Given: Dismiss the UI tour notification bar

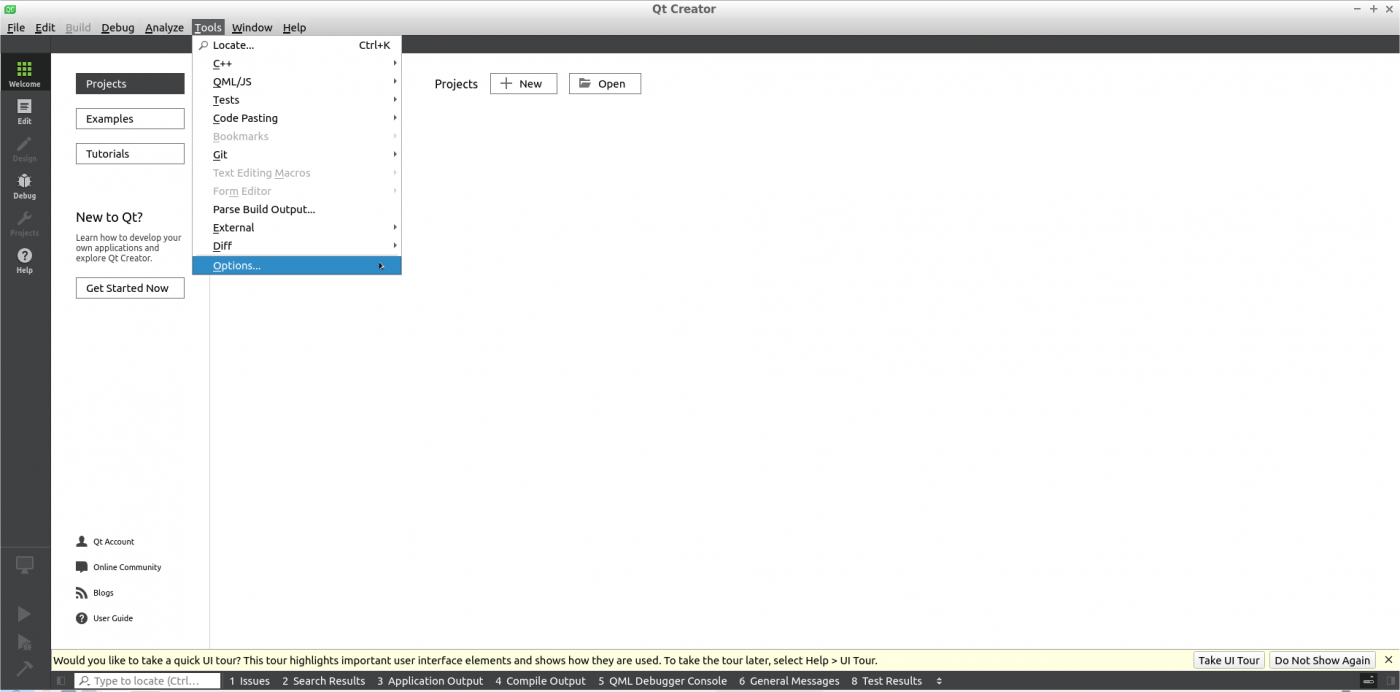Looking at the screenshot, I should 1388,660.
